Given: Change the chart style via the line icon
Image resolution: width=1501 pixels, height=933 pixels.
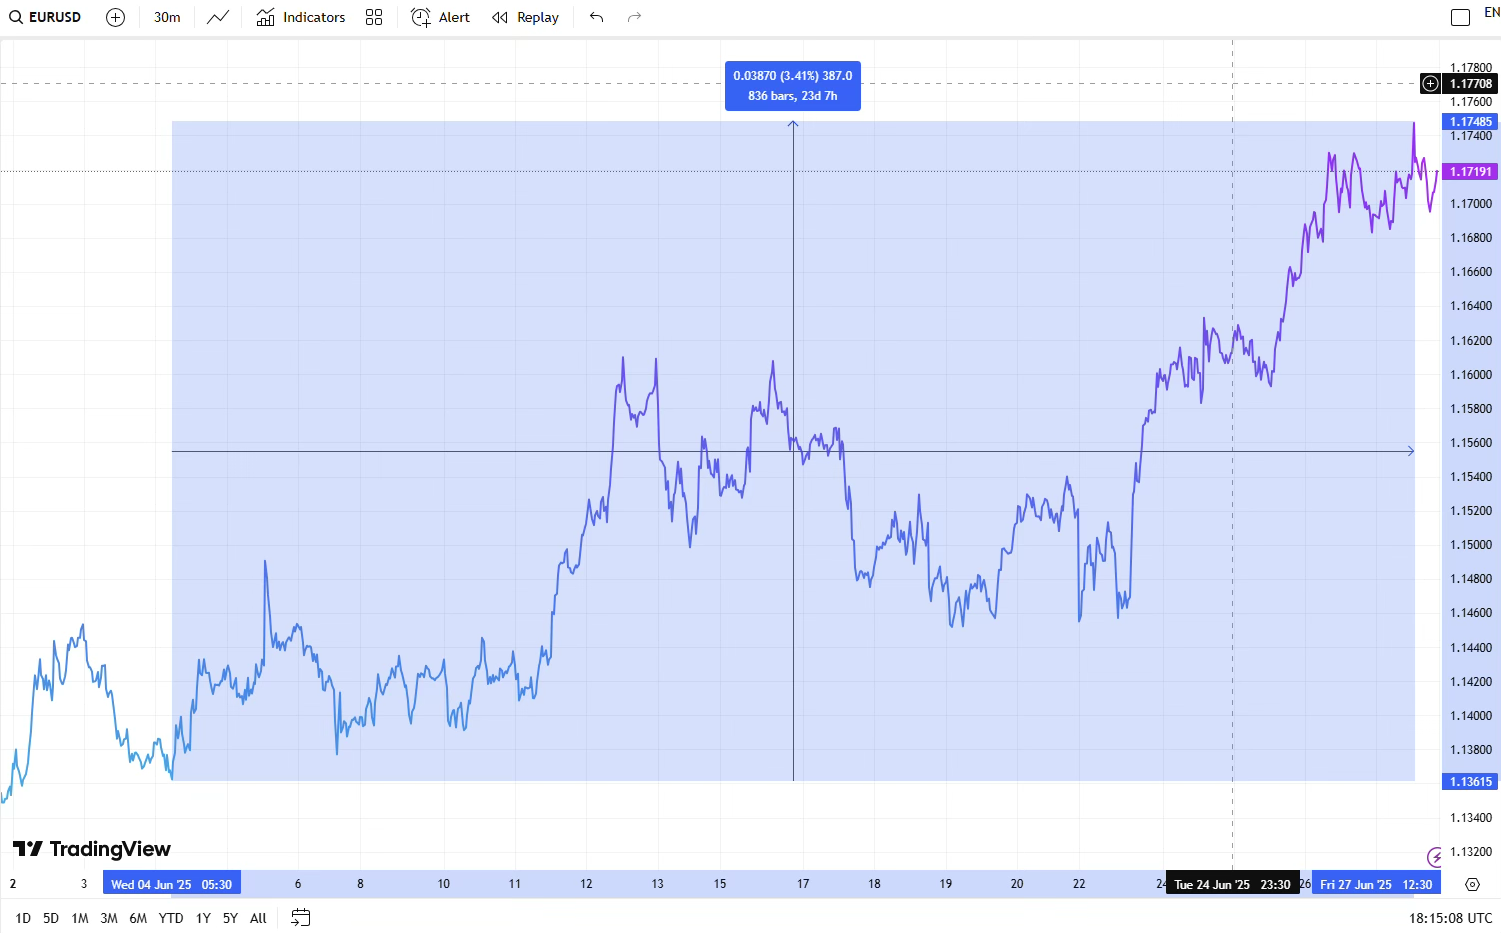Looking at the screenshot, I should tap(218, 17).
